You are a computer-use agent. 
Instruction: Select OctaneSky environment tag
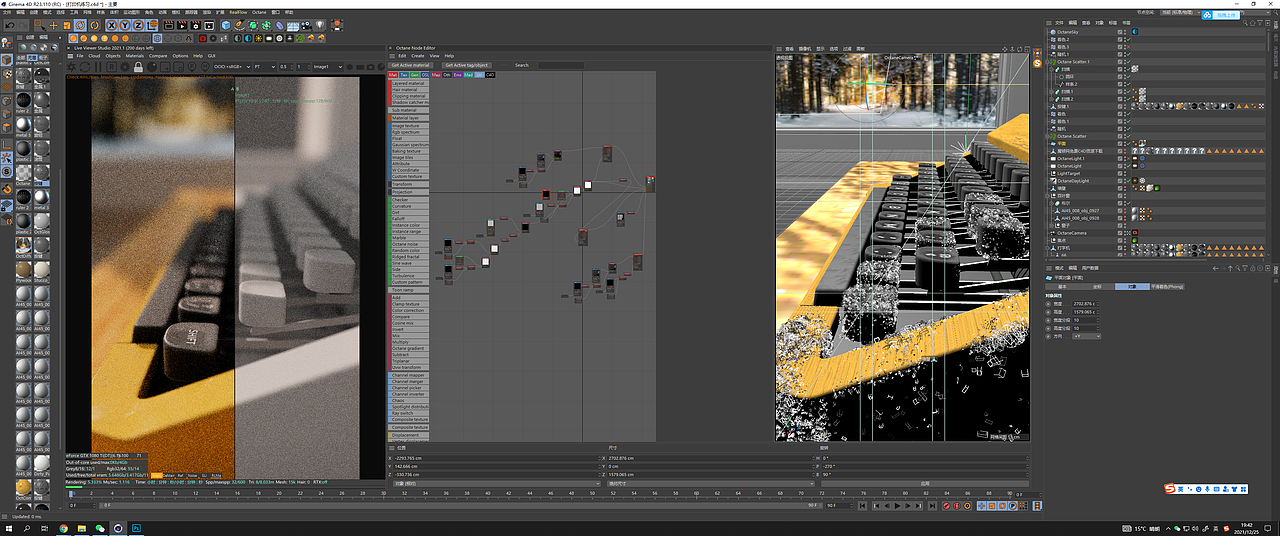(x=1135, y=32)
